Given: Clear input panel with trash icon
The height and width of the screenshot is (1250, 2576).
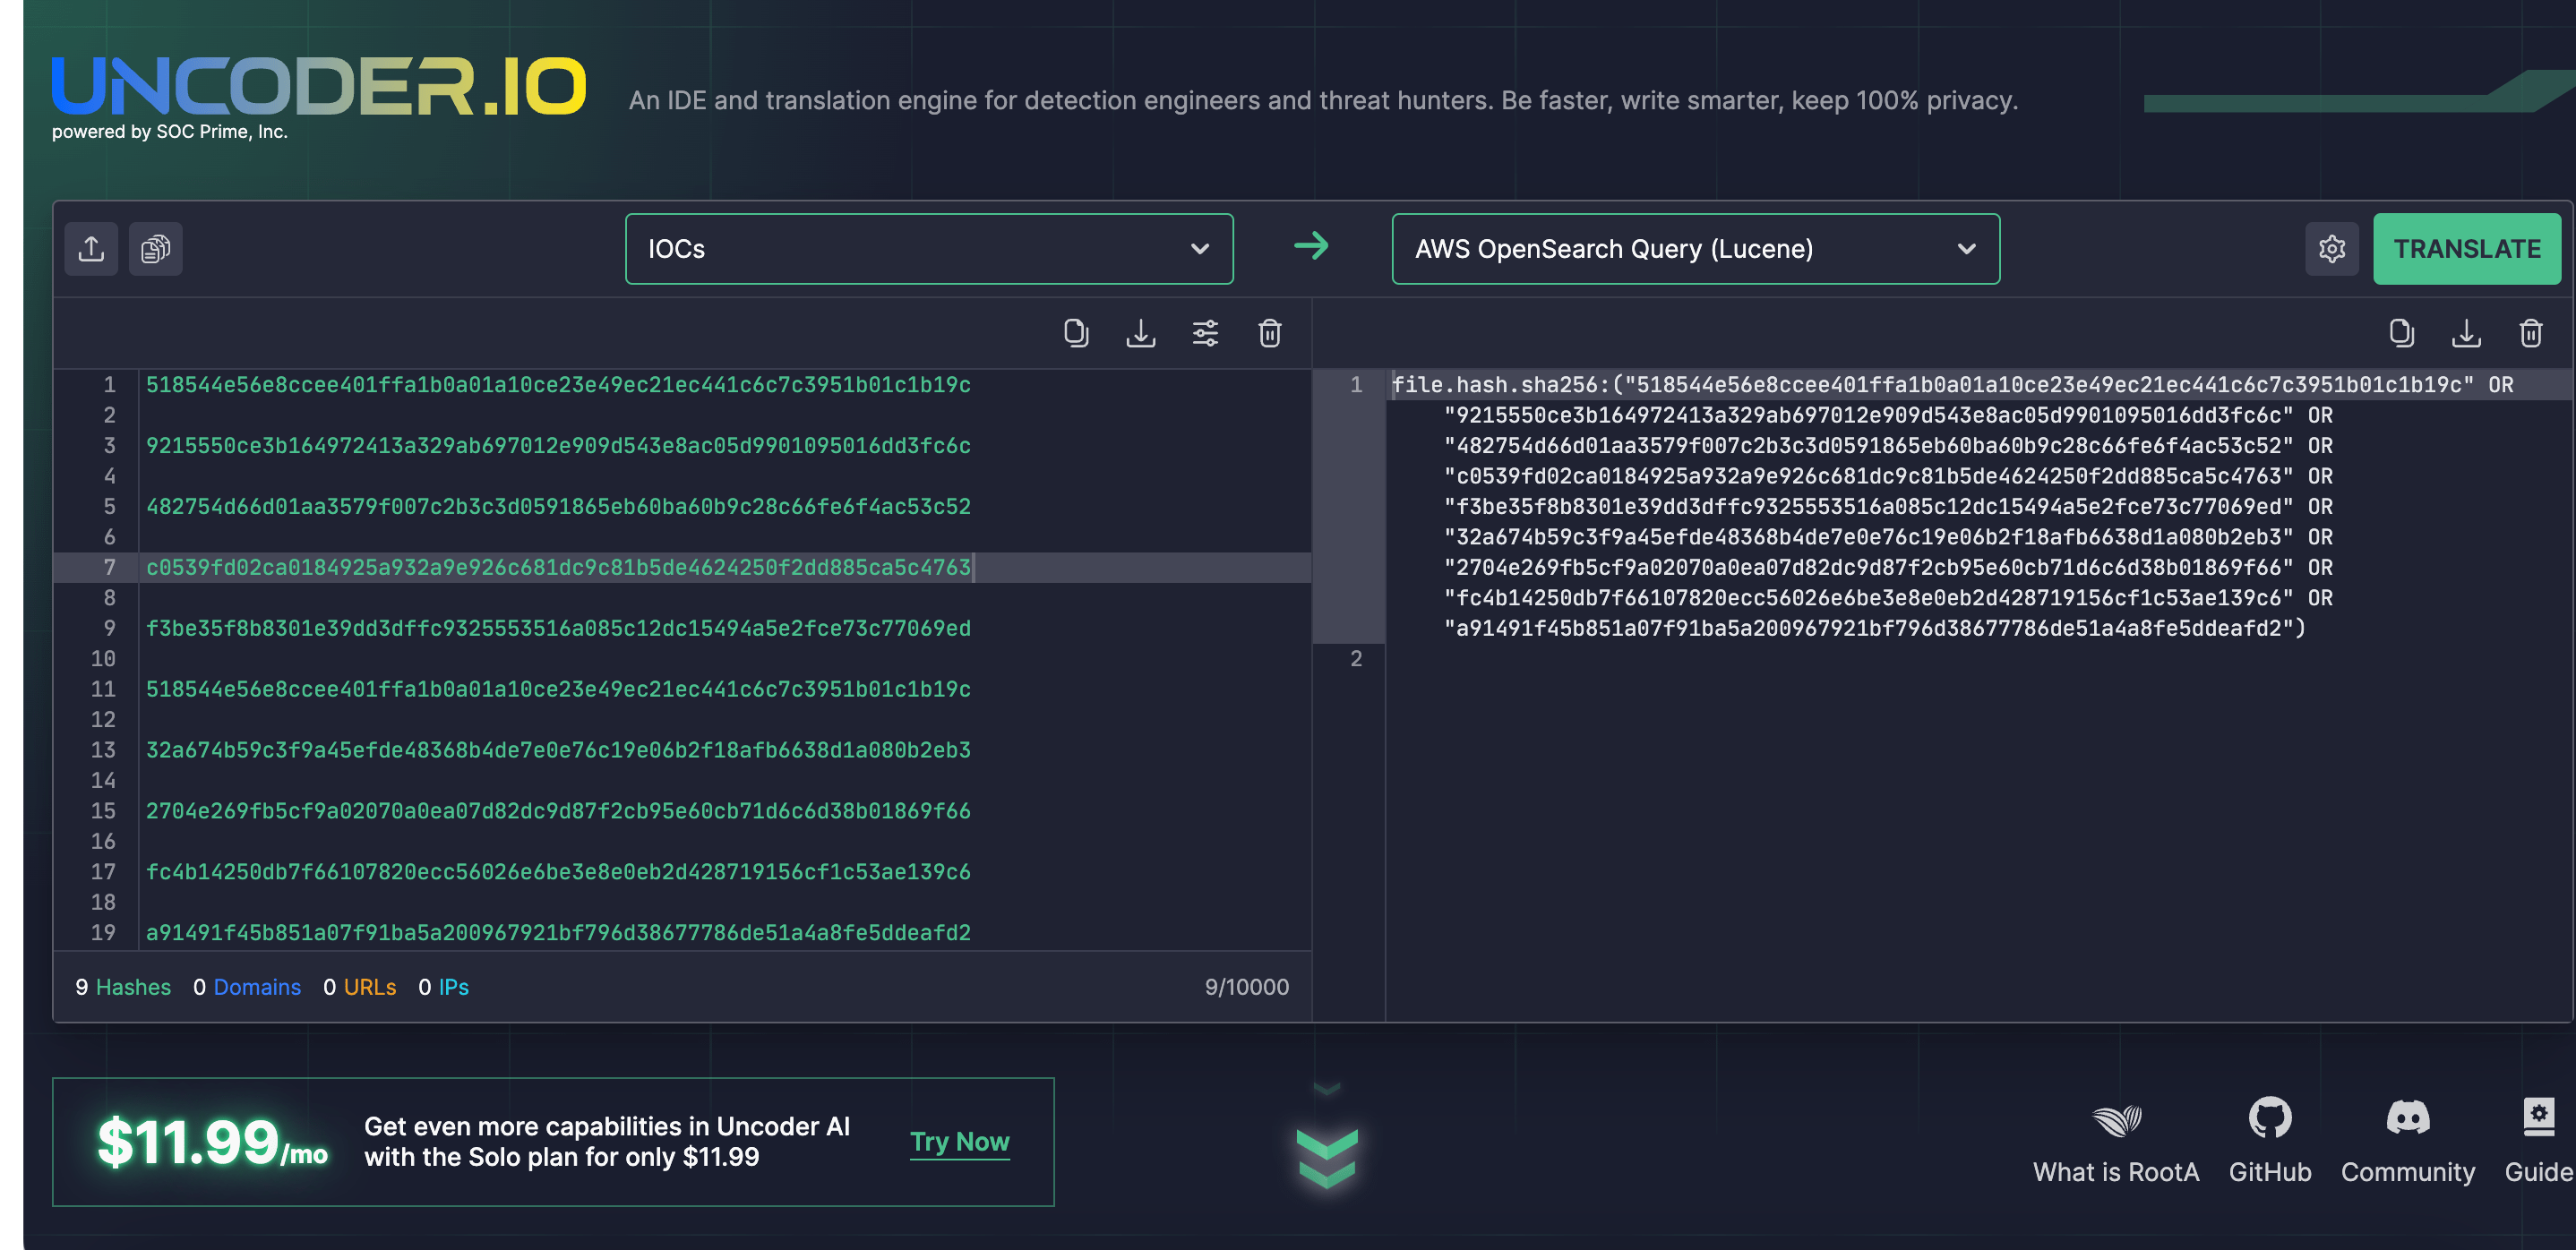Looking at the screenshot, I should (x=1269, y=333).
